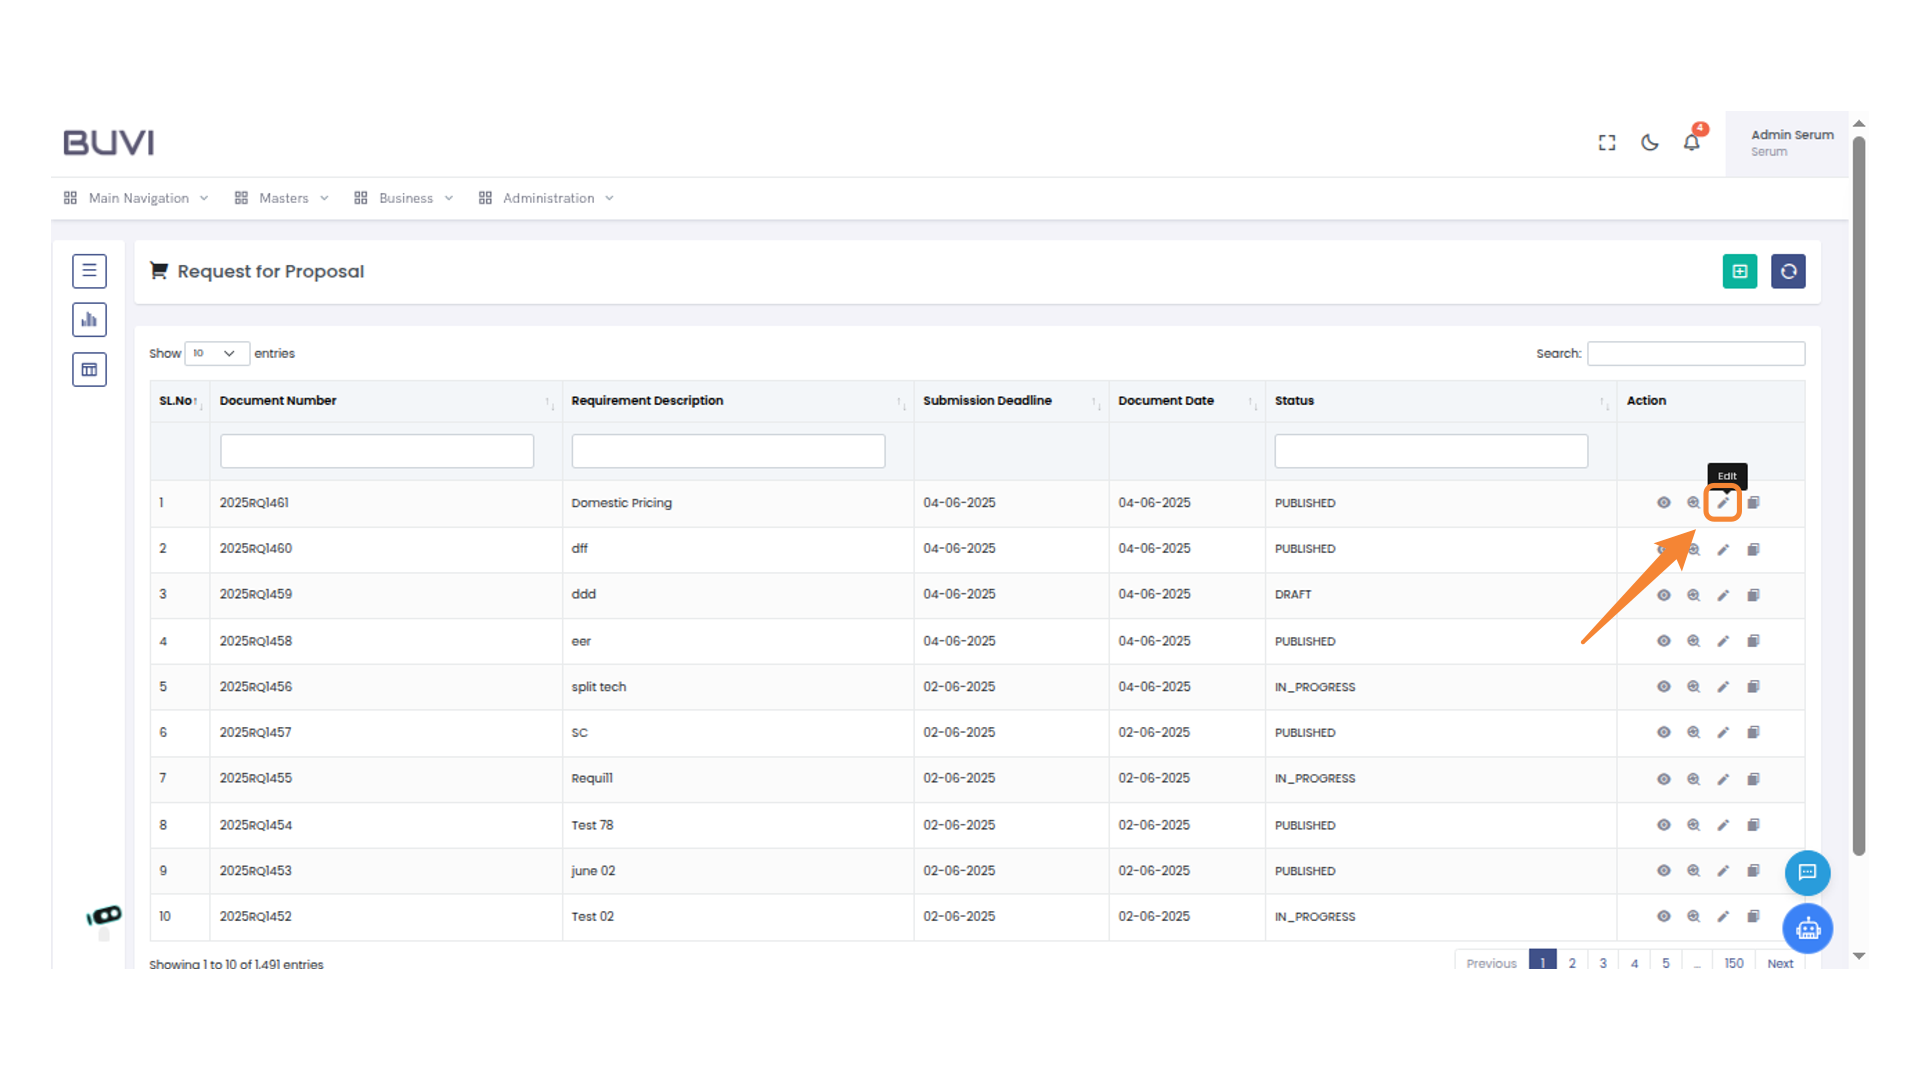
Task: Enter fullscreen mode icon
Action: pos(1607,143)
